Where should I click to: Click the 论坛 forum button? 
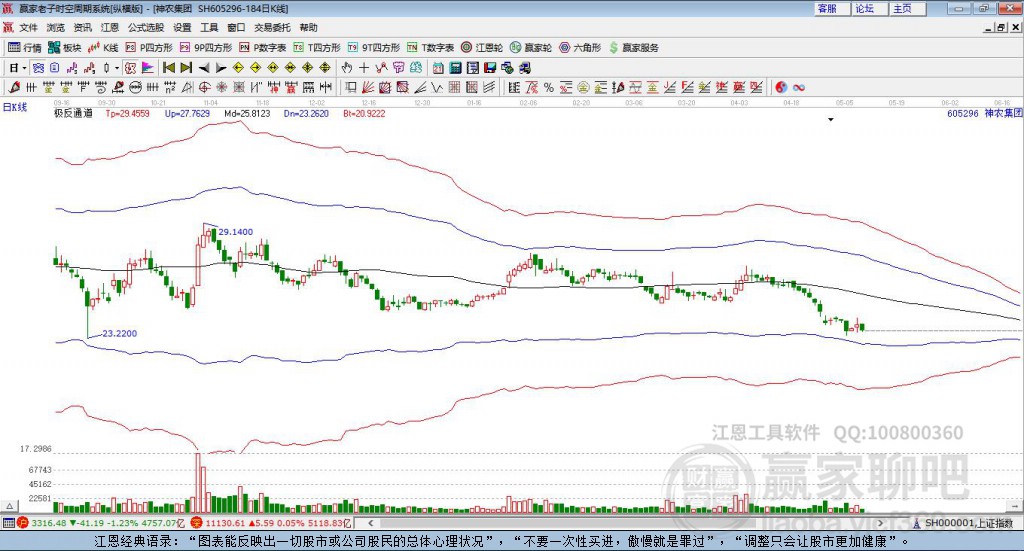(869, 8)
